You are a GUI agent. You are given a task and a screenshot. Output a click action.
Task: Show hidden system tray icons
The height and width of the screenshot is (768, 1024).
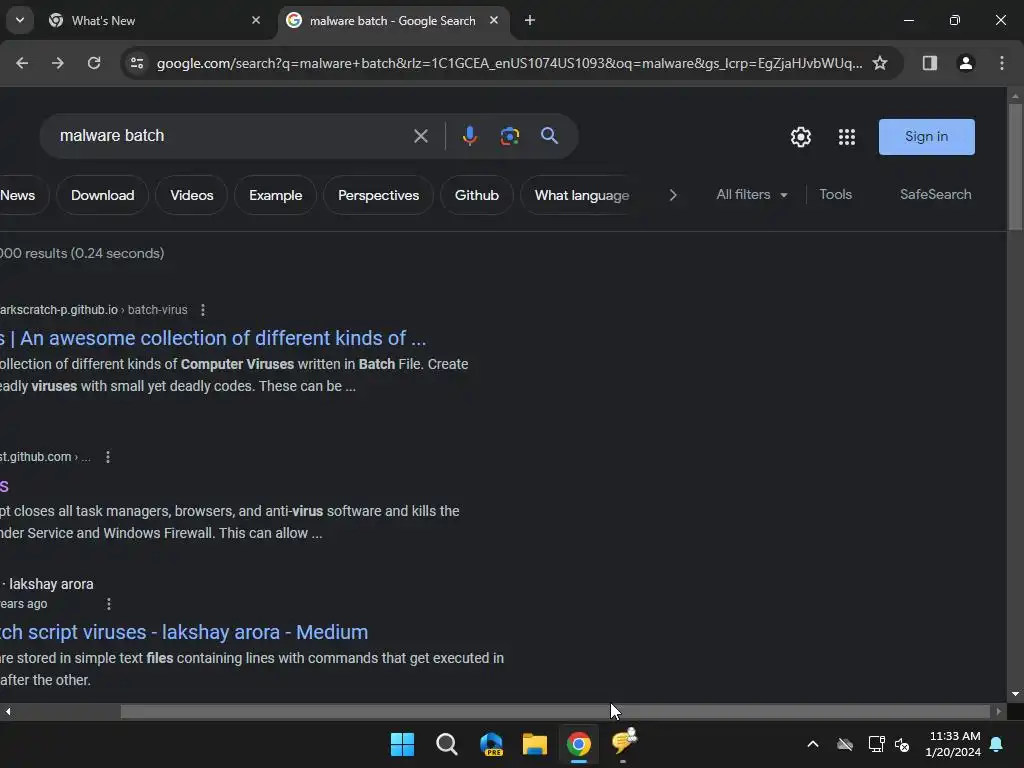pos(812,744)
